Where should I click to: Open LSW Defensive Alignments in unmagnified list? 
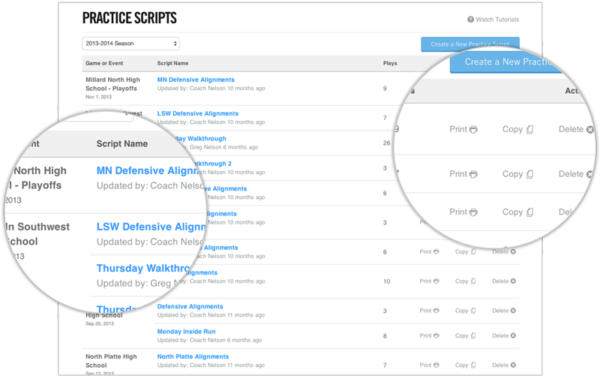click(197, 114)
